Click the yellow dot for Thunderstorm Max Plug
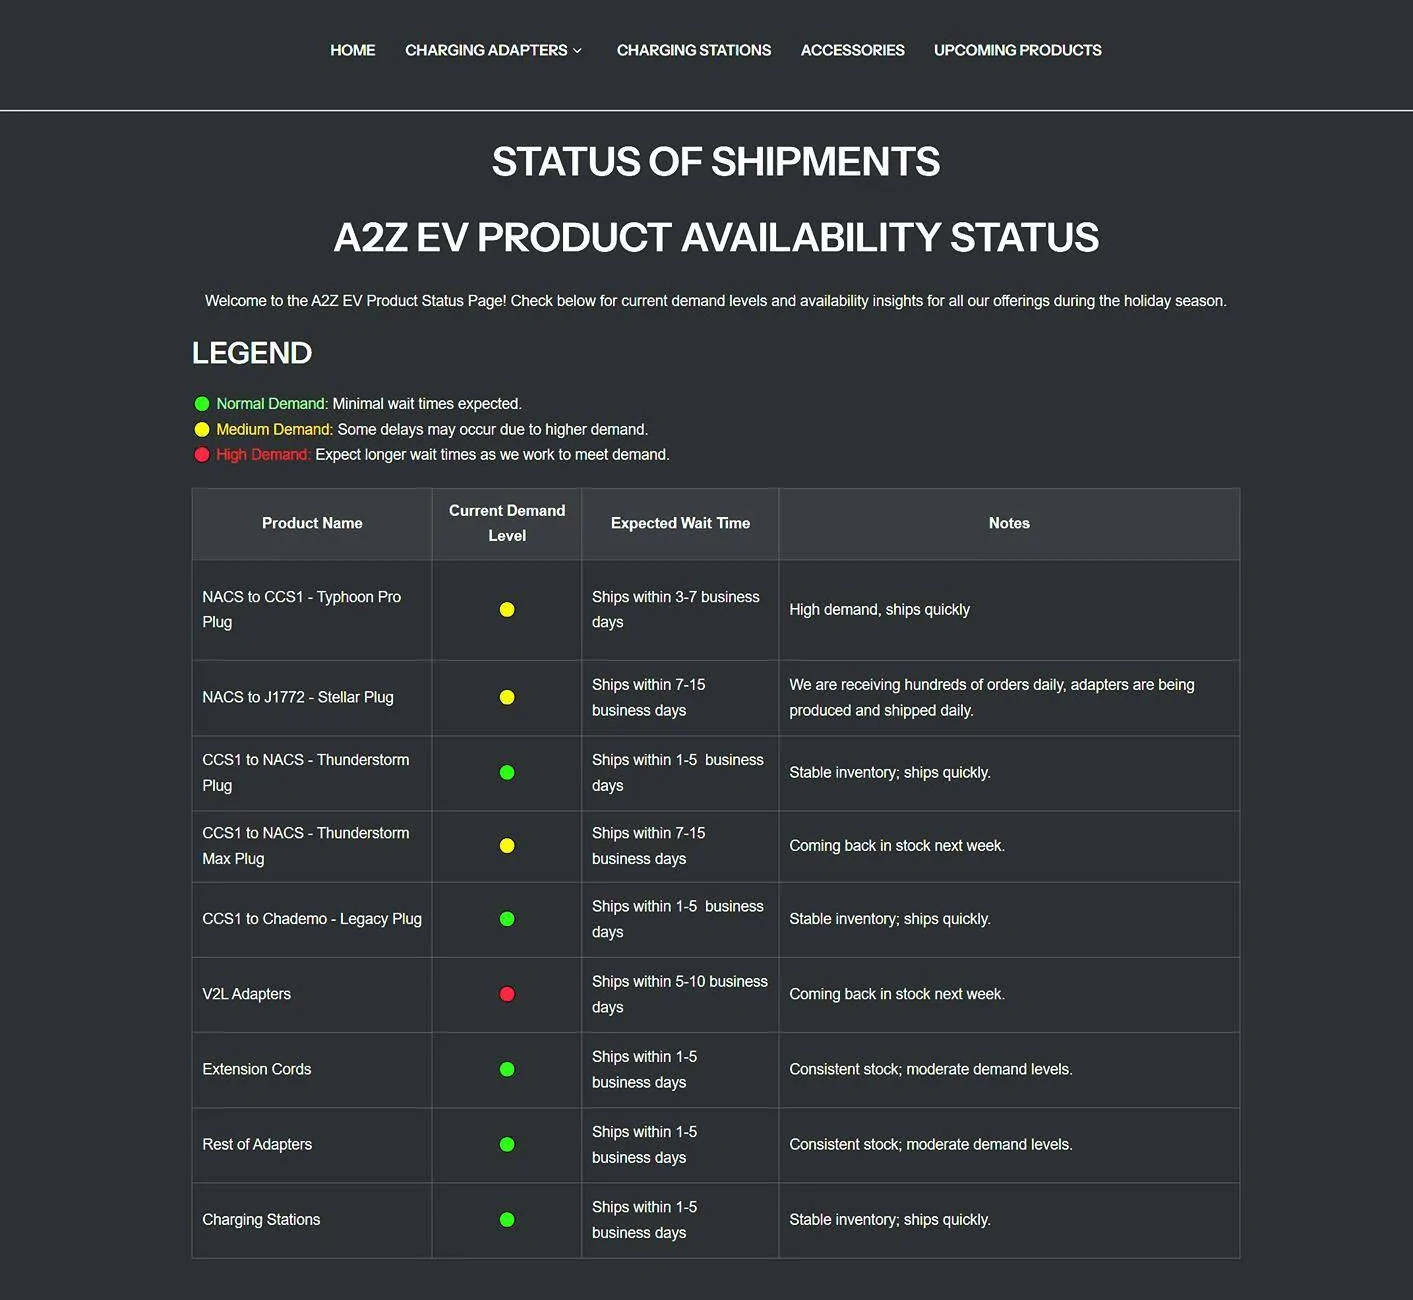1413x1300 pixels. 507,846
